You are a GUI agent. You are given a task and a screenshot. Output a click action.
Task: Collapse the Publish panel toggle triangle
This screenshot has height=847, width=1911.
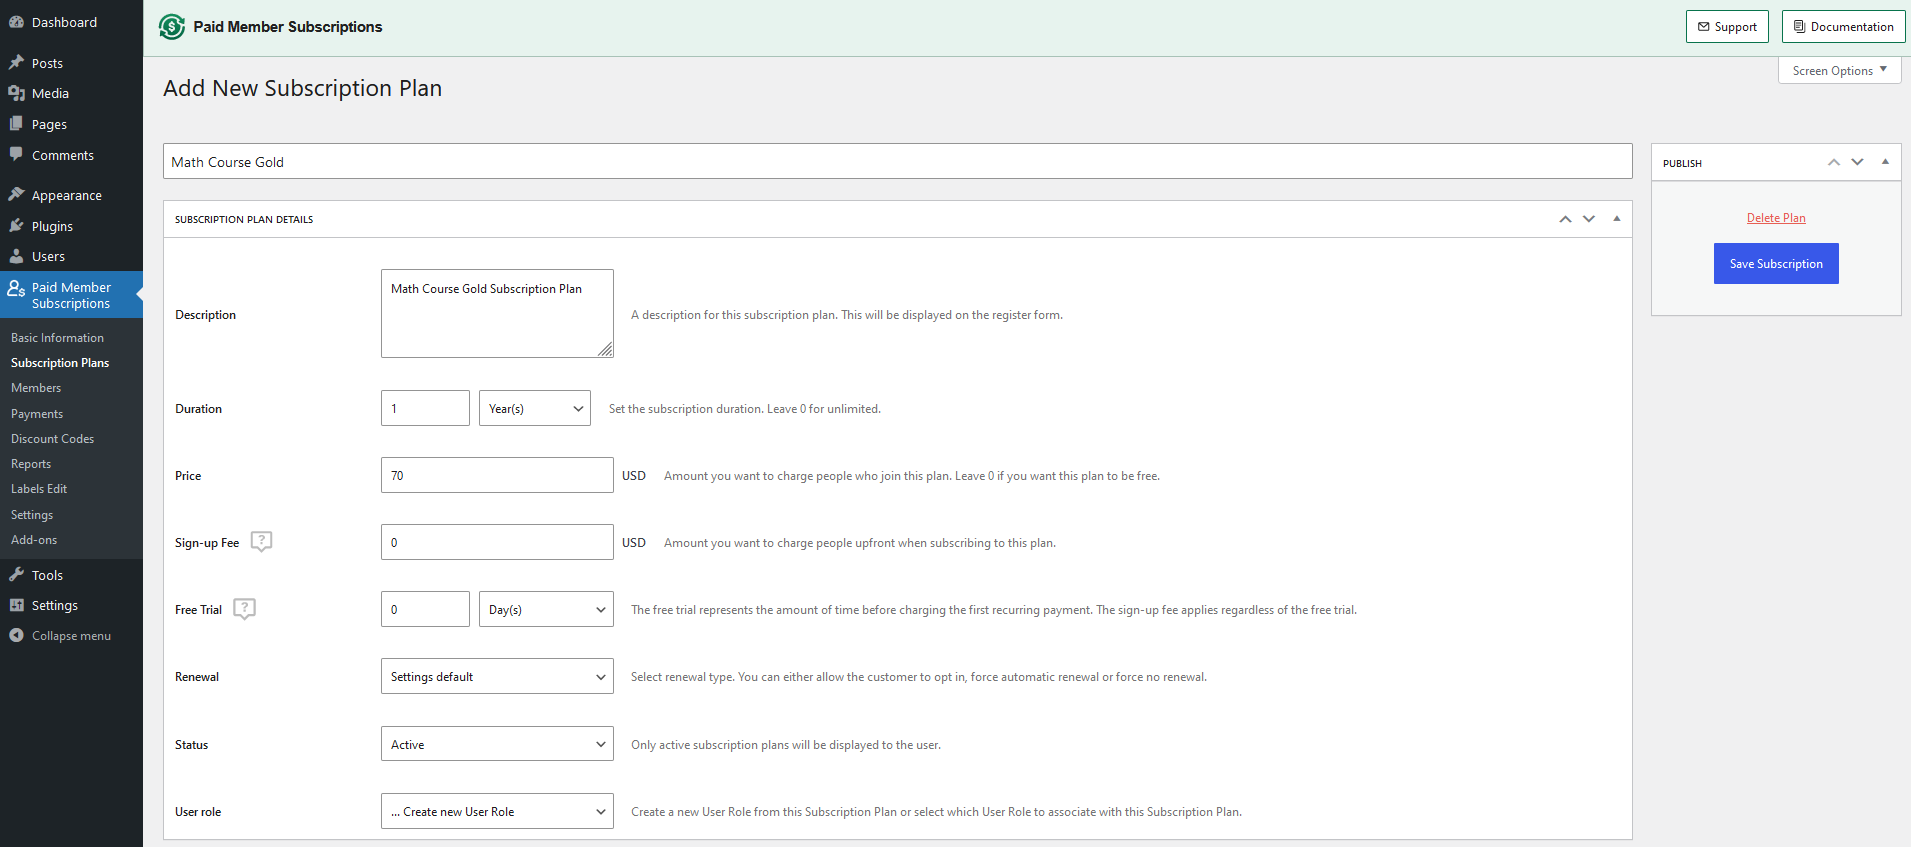[x=1885, y=162]
